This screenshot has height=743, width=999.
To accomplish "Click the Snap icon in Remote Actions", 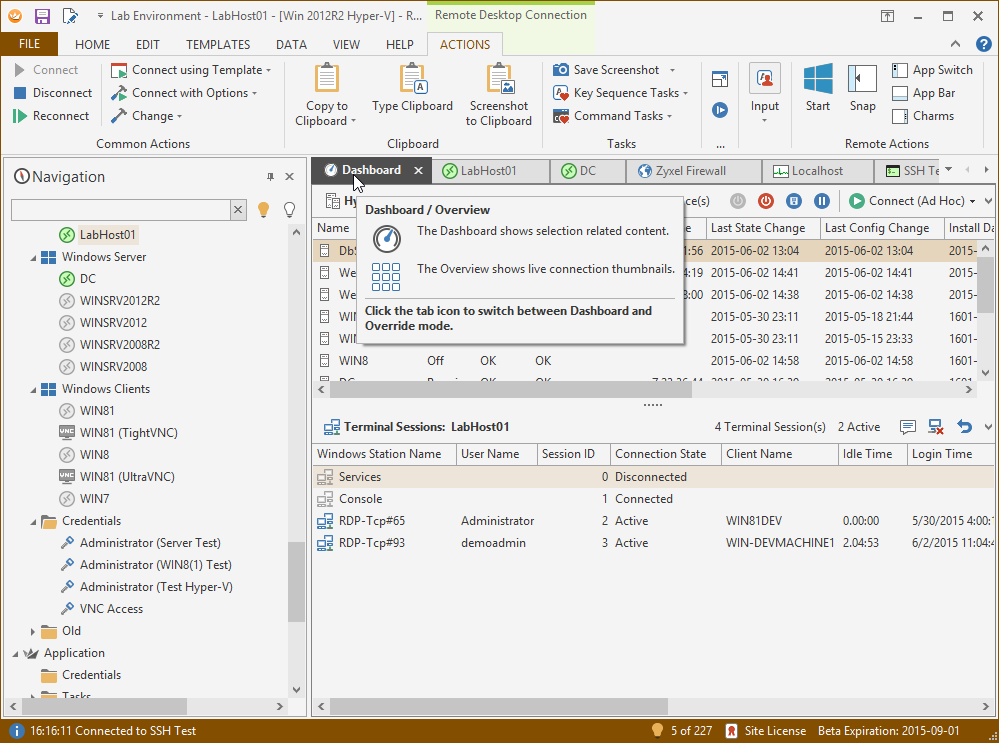I will coord(861,90).
